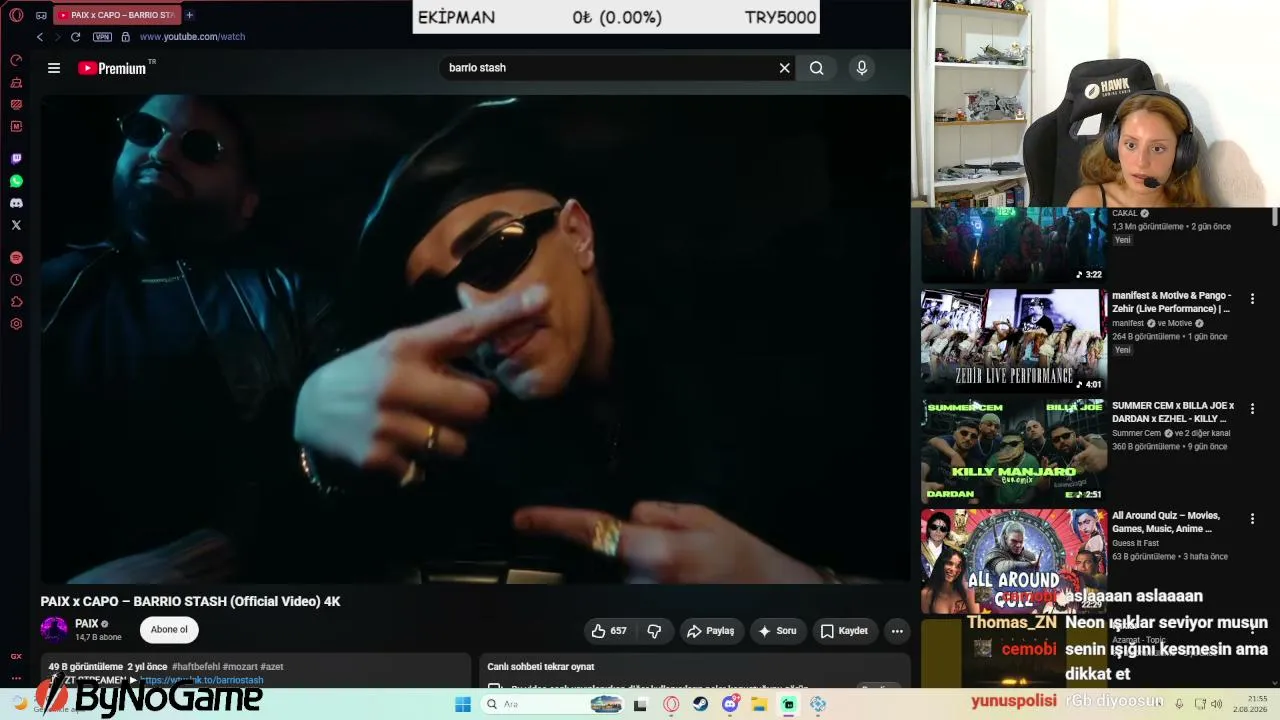This screenshot has height=720, width=1280.
Task: Open Killy Manjaro remix thumbnail
Action: [x=1014, y=450]
